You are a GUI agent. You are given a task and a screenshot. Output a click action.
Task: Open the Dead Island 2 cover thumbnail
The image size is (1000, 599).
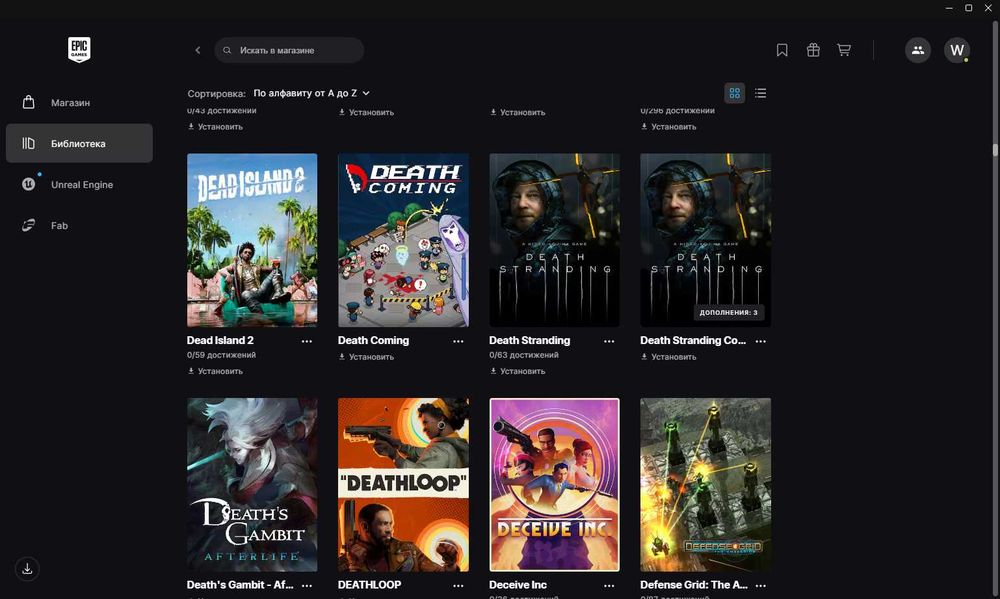tap(252, 240)
